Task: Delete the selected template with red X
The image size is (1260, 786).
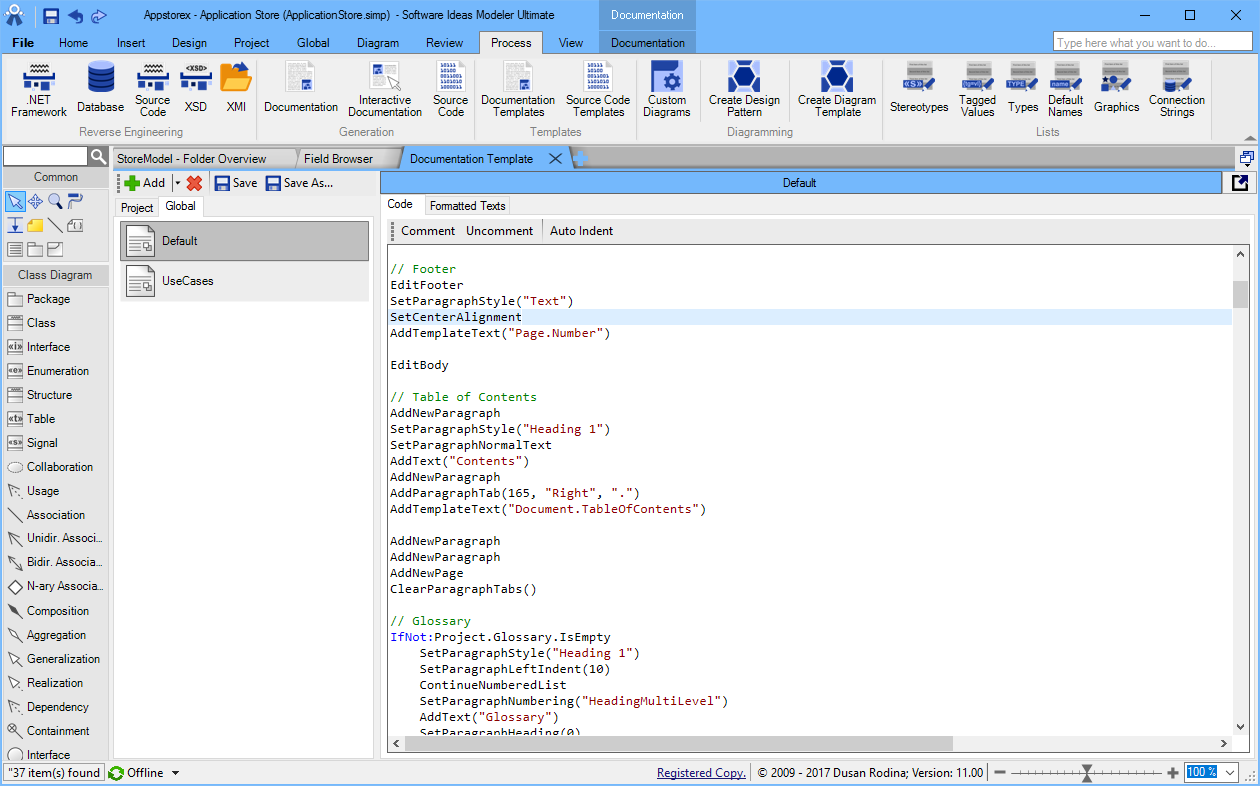Action: 194,183
